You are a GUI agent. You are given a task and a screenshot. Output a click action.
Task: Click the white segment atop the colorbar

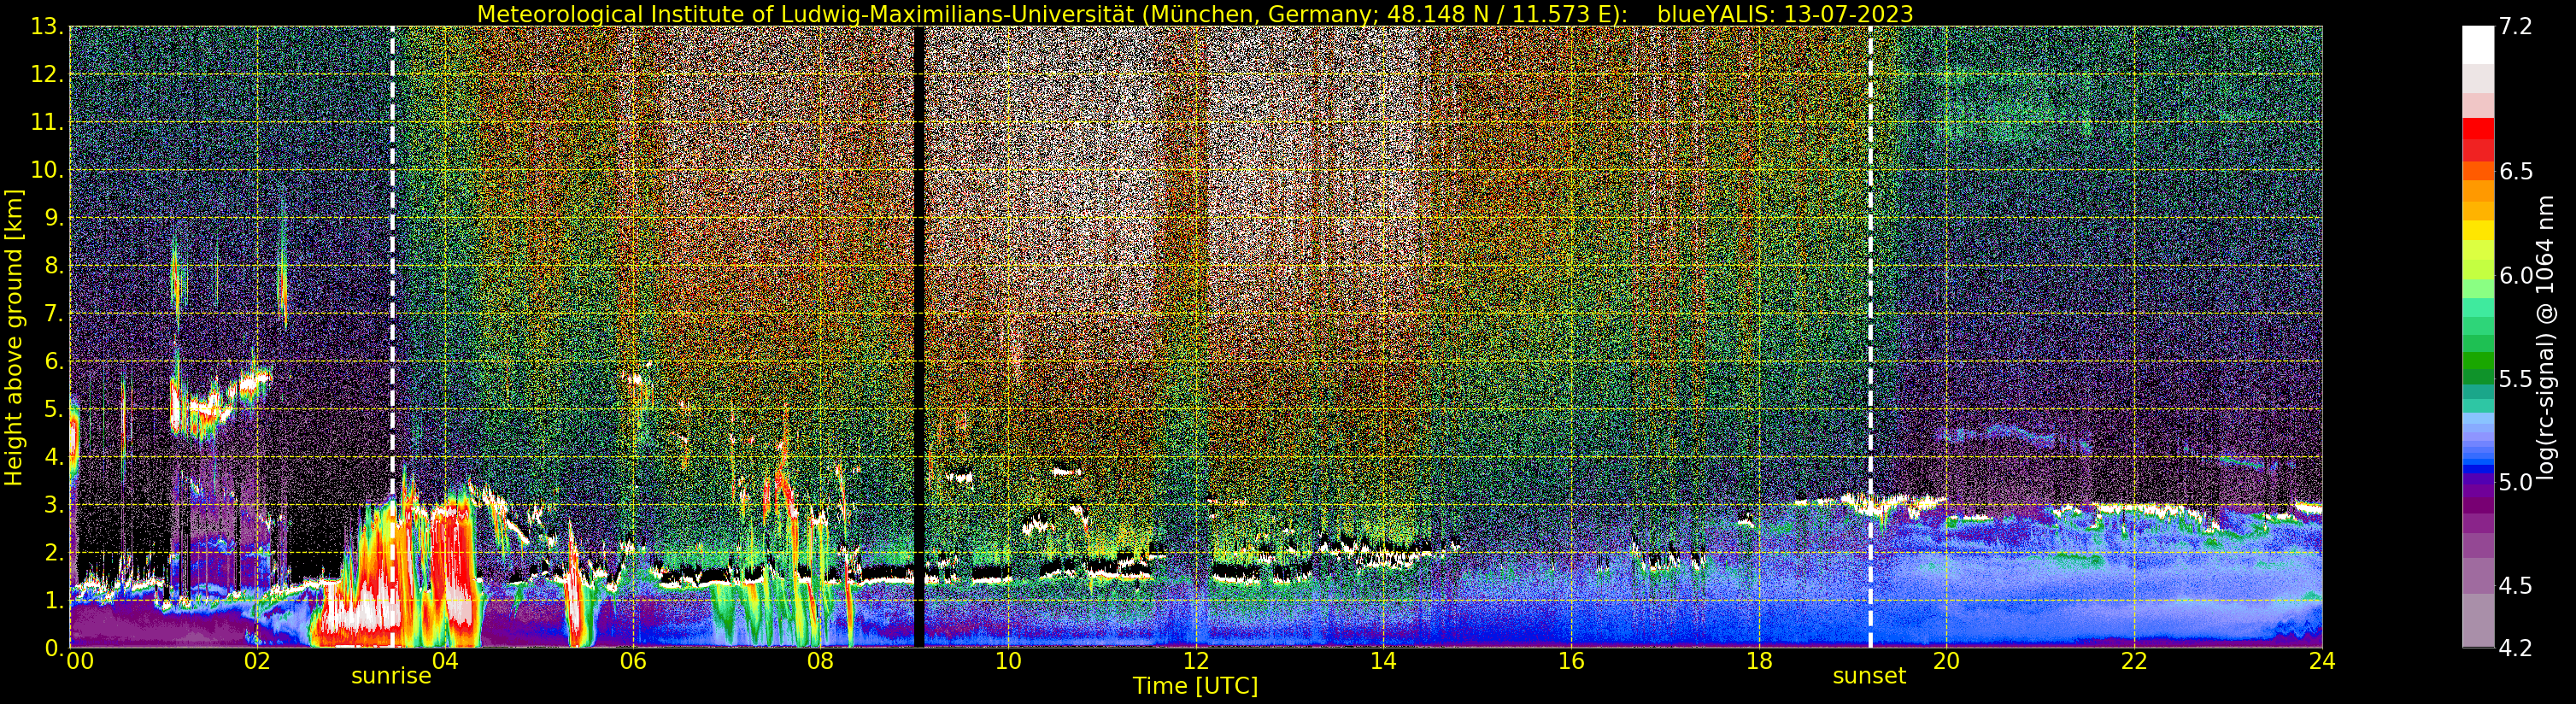pyautogui.click(x=2478, y=45)
